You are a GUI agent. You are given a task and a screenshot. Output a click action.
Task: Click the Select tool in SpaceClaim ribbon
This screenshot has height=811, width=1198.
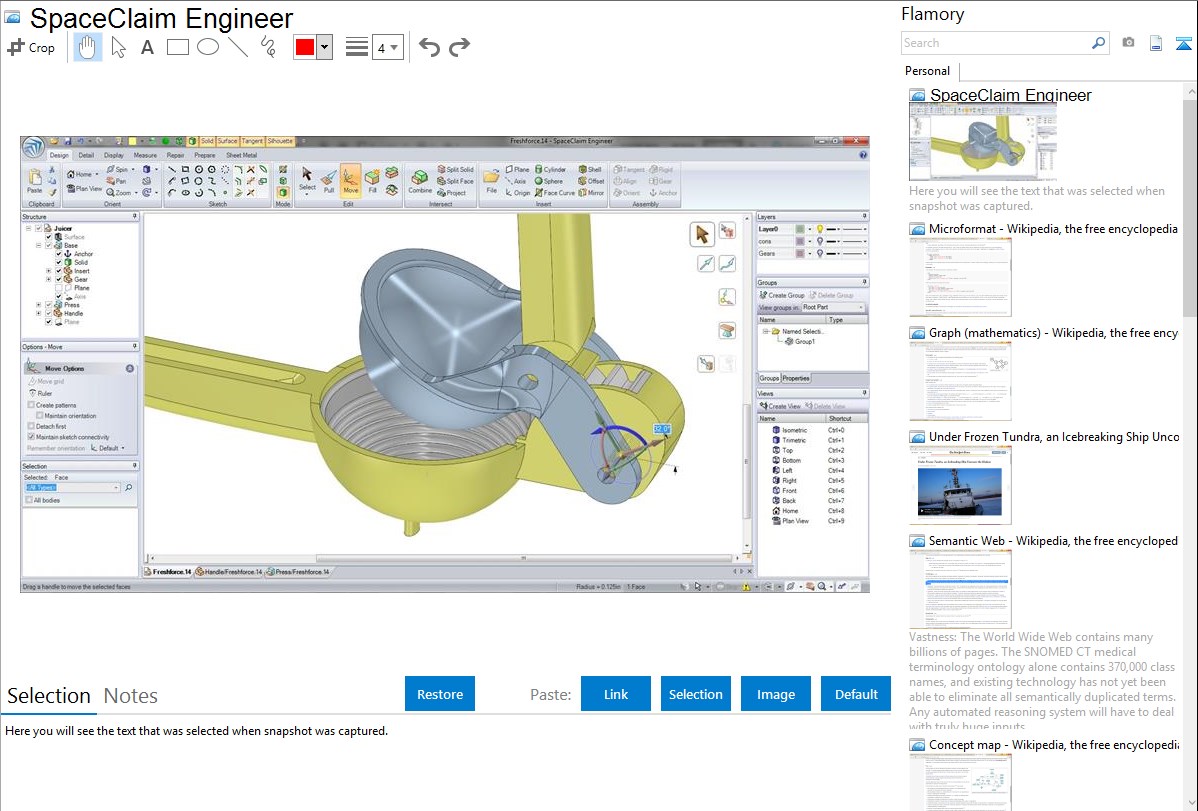click(x=307, y=179)
